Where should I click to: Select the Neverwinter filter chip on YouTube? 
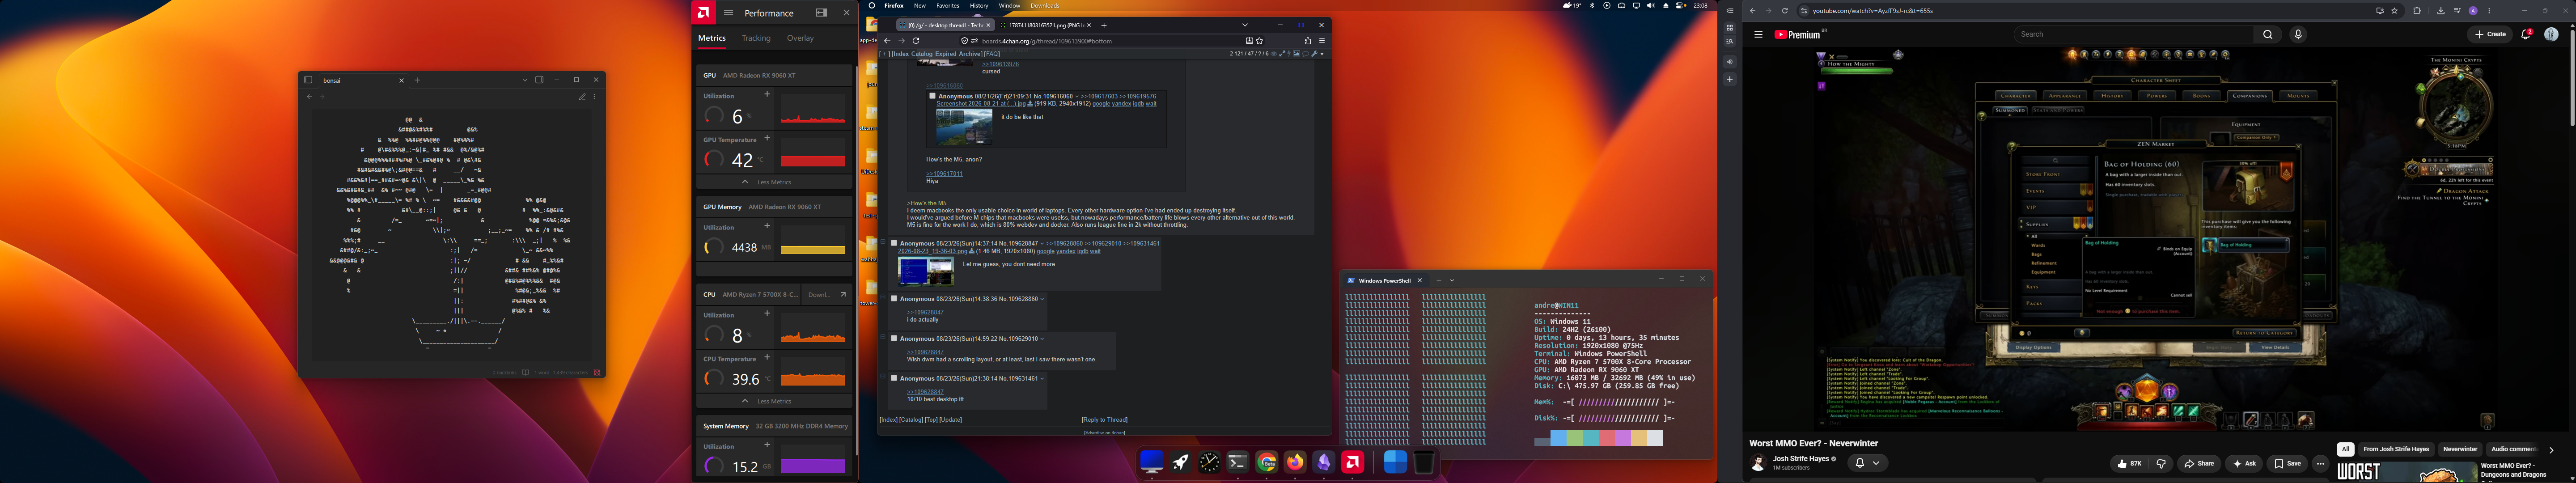point(2460,450)
